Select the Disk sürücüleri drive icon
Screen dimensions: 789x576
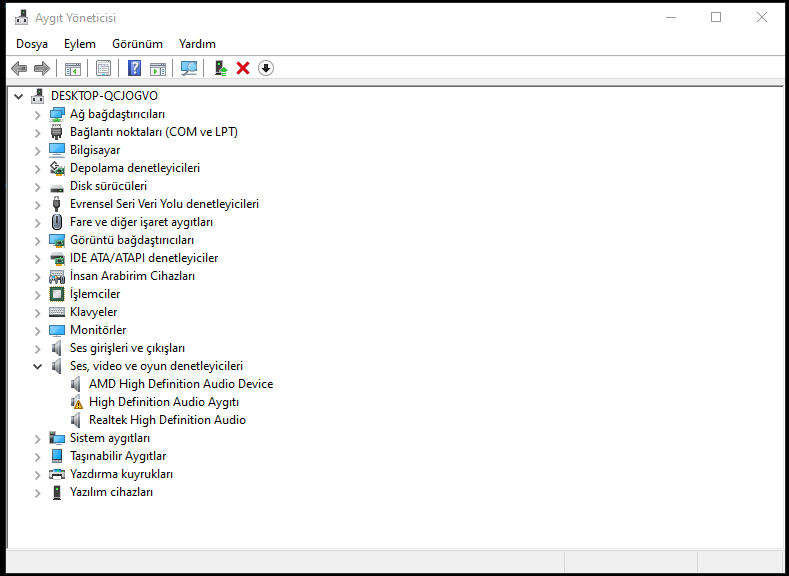click(x=57, y=188)
